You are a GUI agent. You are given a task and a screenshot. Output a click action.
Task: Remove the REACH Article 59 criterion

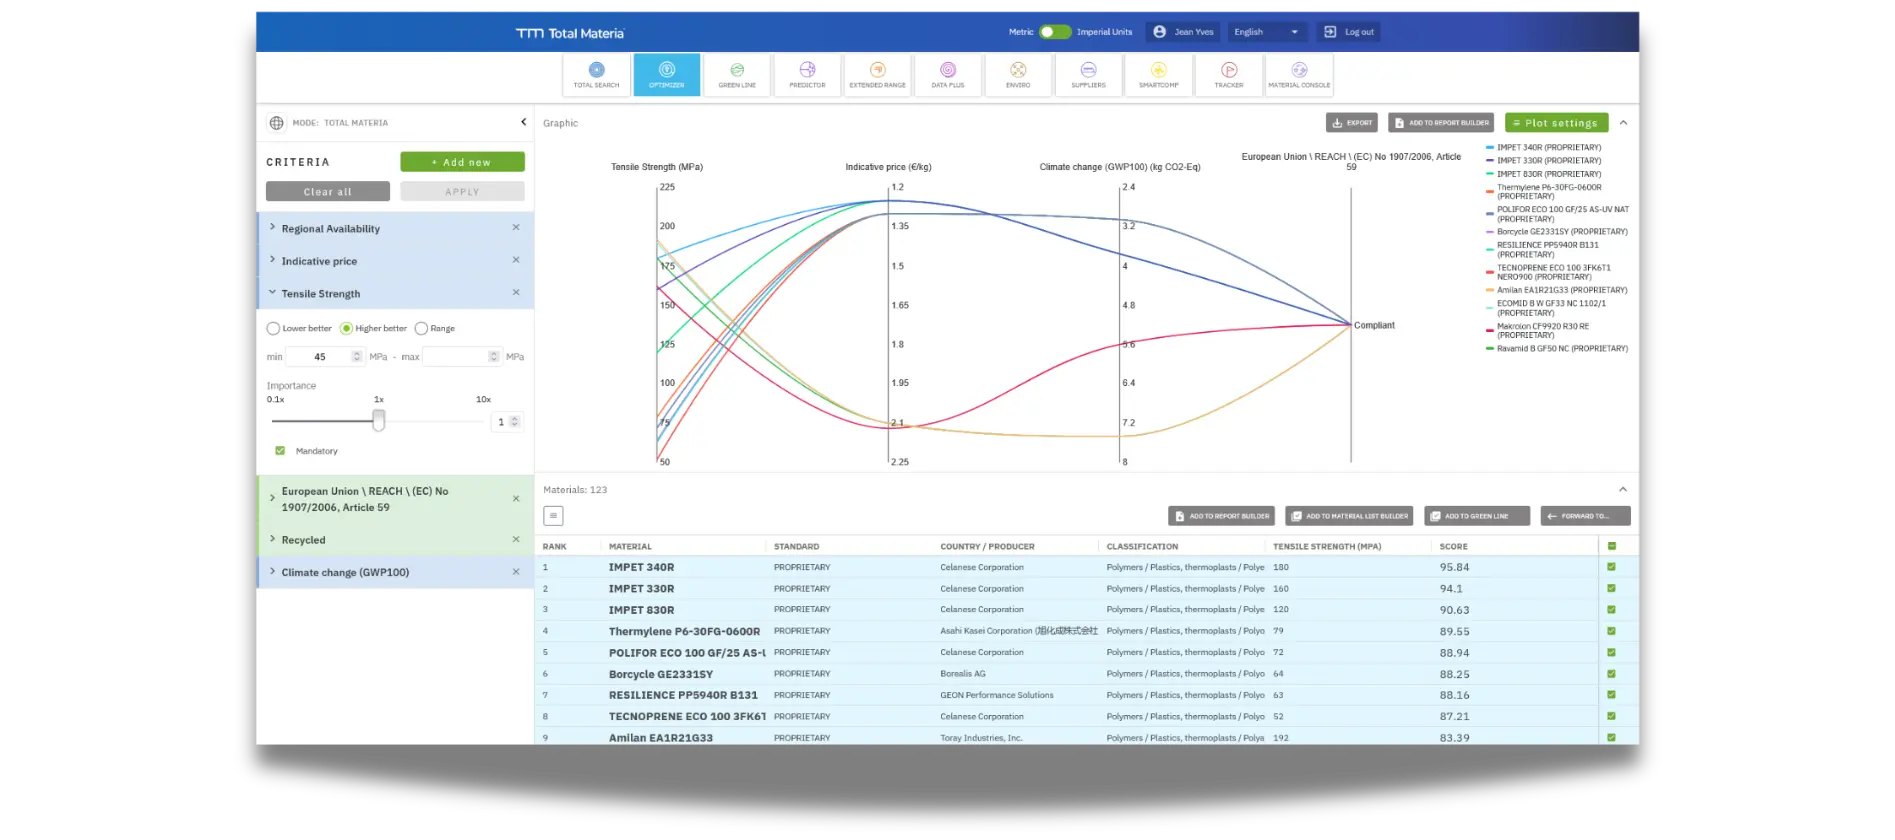(x=516, y=498)
